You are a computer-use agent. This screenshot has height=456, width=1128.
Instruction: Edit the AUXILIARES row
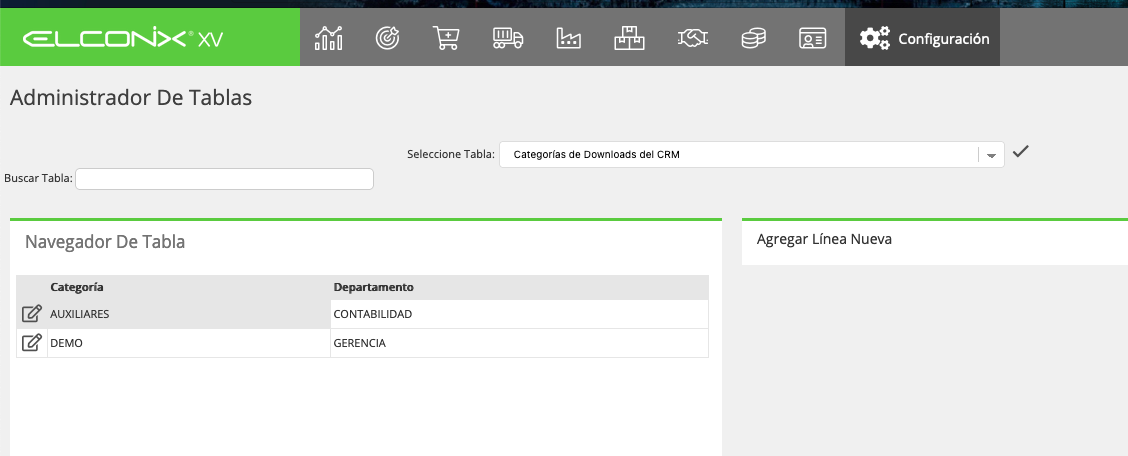coord(32,314)
